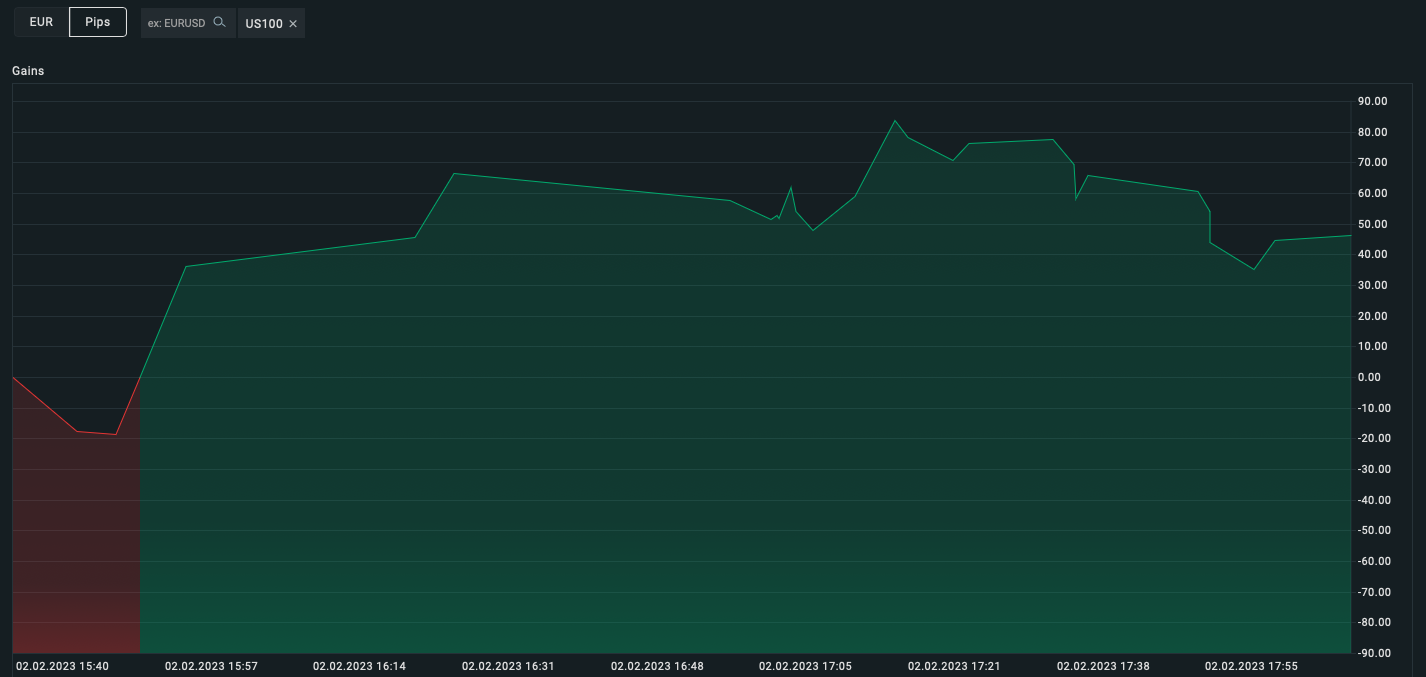1426x677 pixels.
Task: Click the 02.02.2023 16:14 time label
Action: pos(359,666)
